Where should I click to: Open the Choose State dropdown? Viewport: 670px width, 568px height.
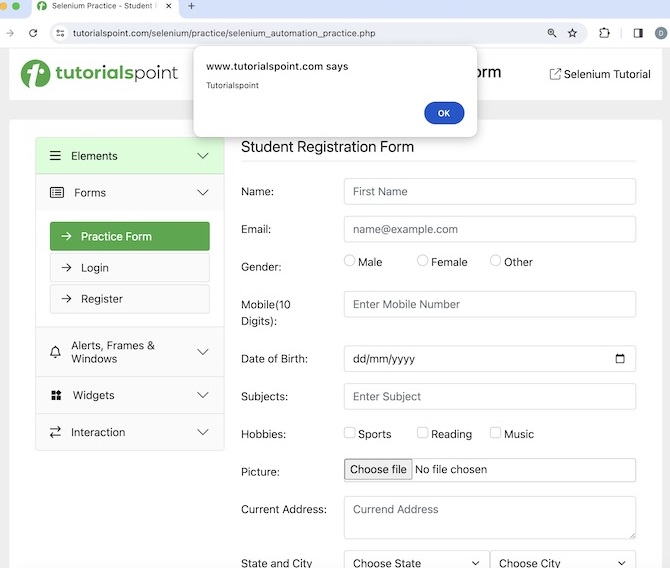point(416,562)
